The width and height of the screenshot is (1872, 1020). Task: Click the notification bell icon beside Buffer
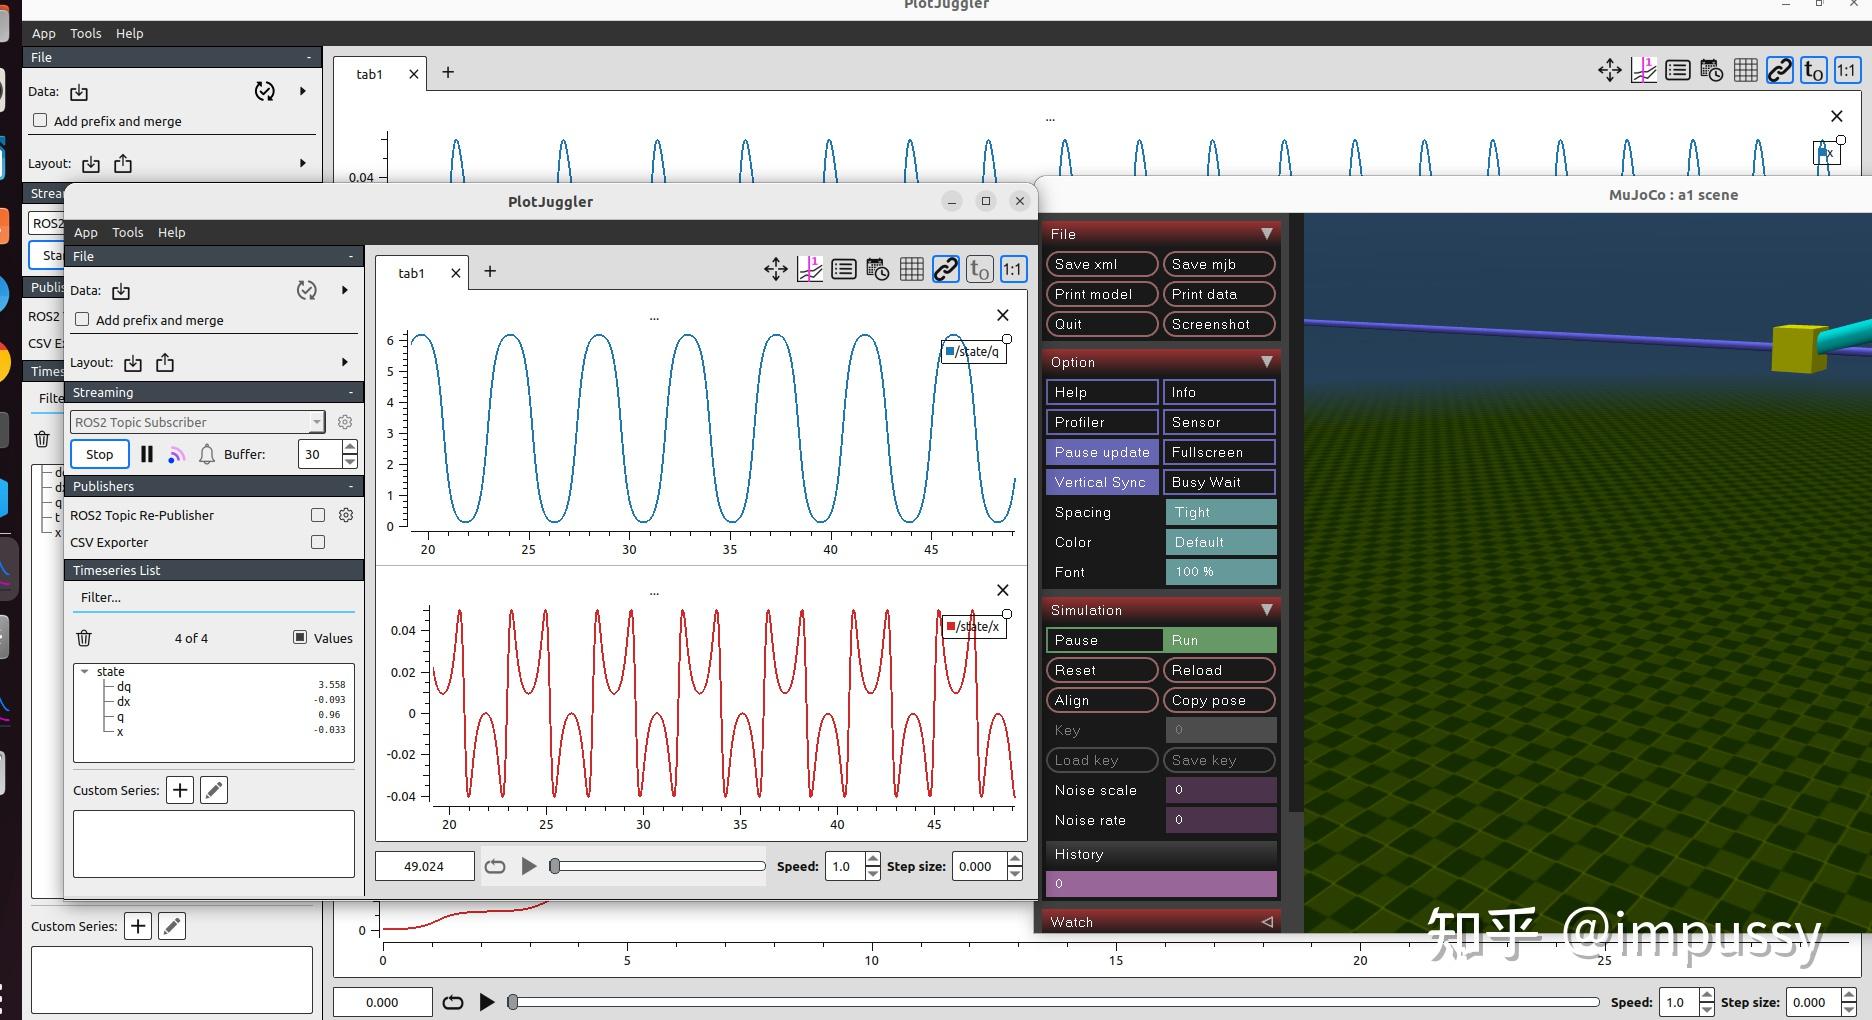pos(206,454)
